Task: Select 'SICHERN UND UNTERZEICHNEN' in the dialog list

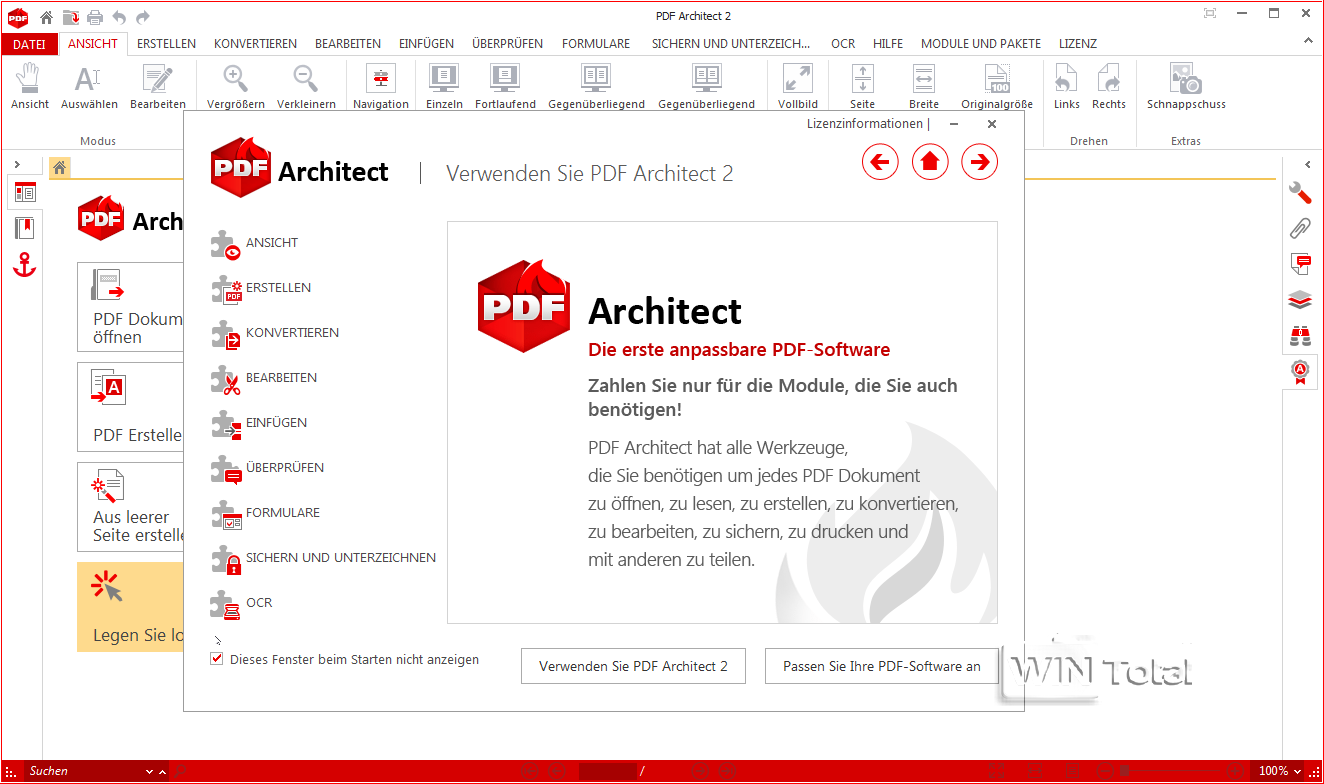Action: [323, 558]
